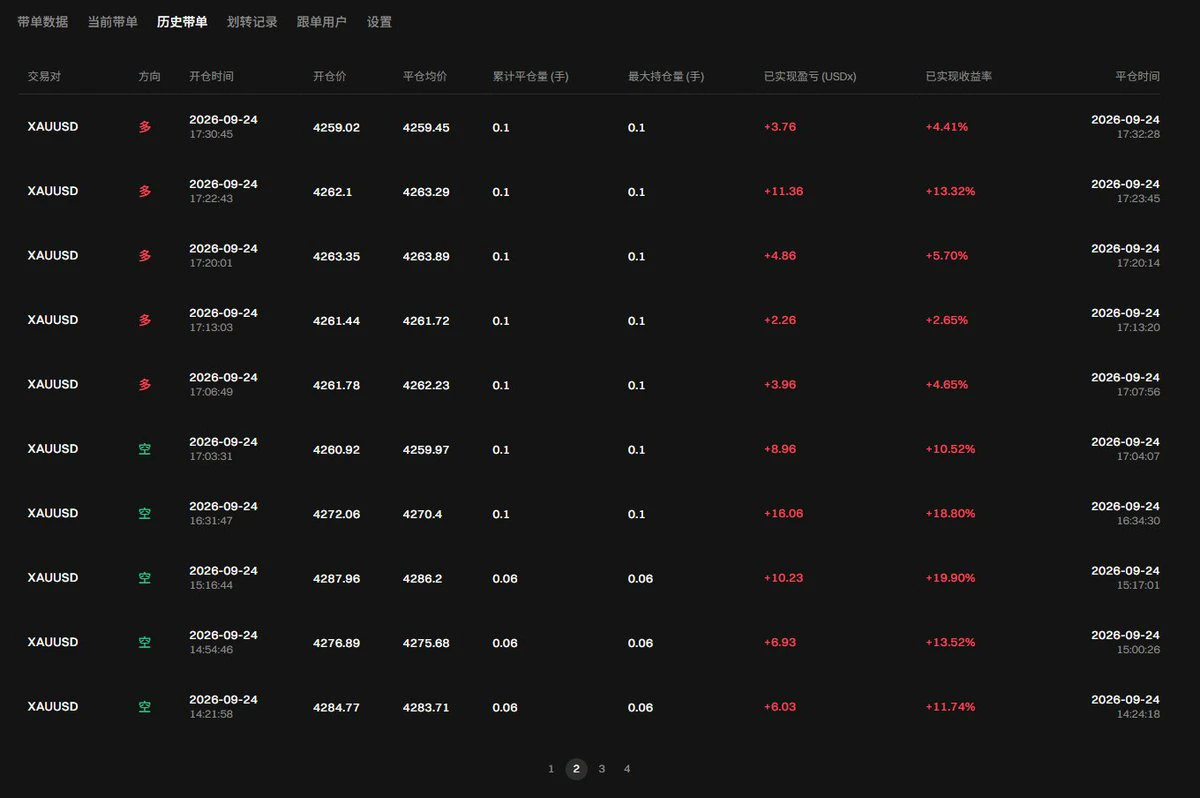Click the 平仓均价 column header
Screen dimensions: 1200x798
click(x=425, y=77)
